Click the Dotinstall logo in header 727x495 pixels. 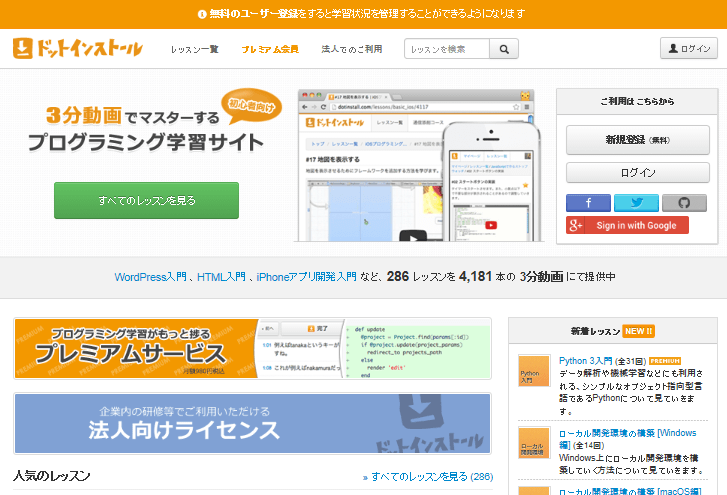[77, 48]
